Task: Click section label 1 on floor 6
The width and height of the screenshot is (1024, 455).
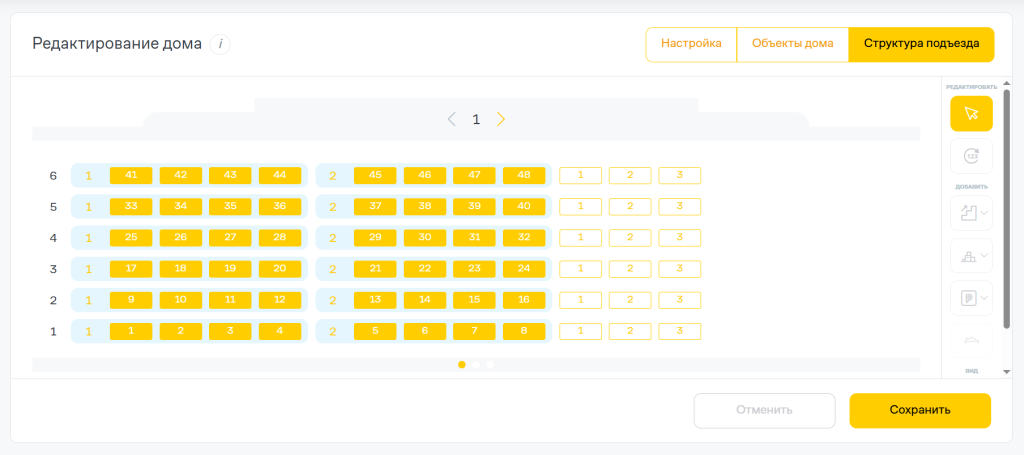Action: pos(88,176)
